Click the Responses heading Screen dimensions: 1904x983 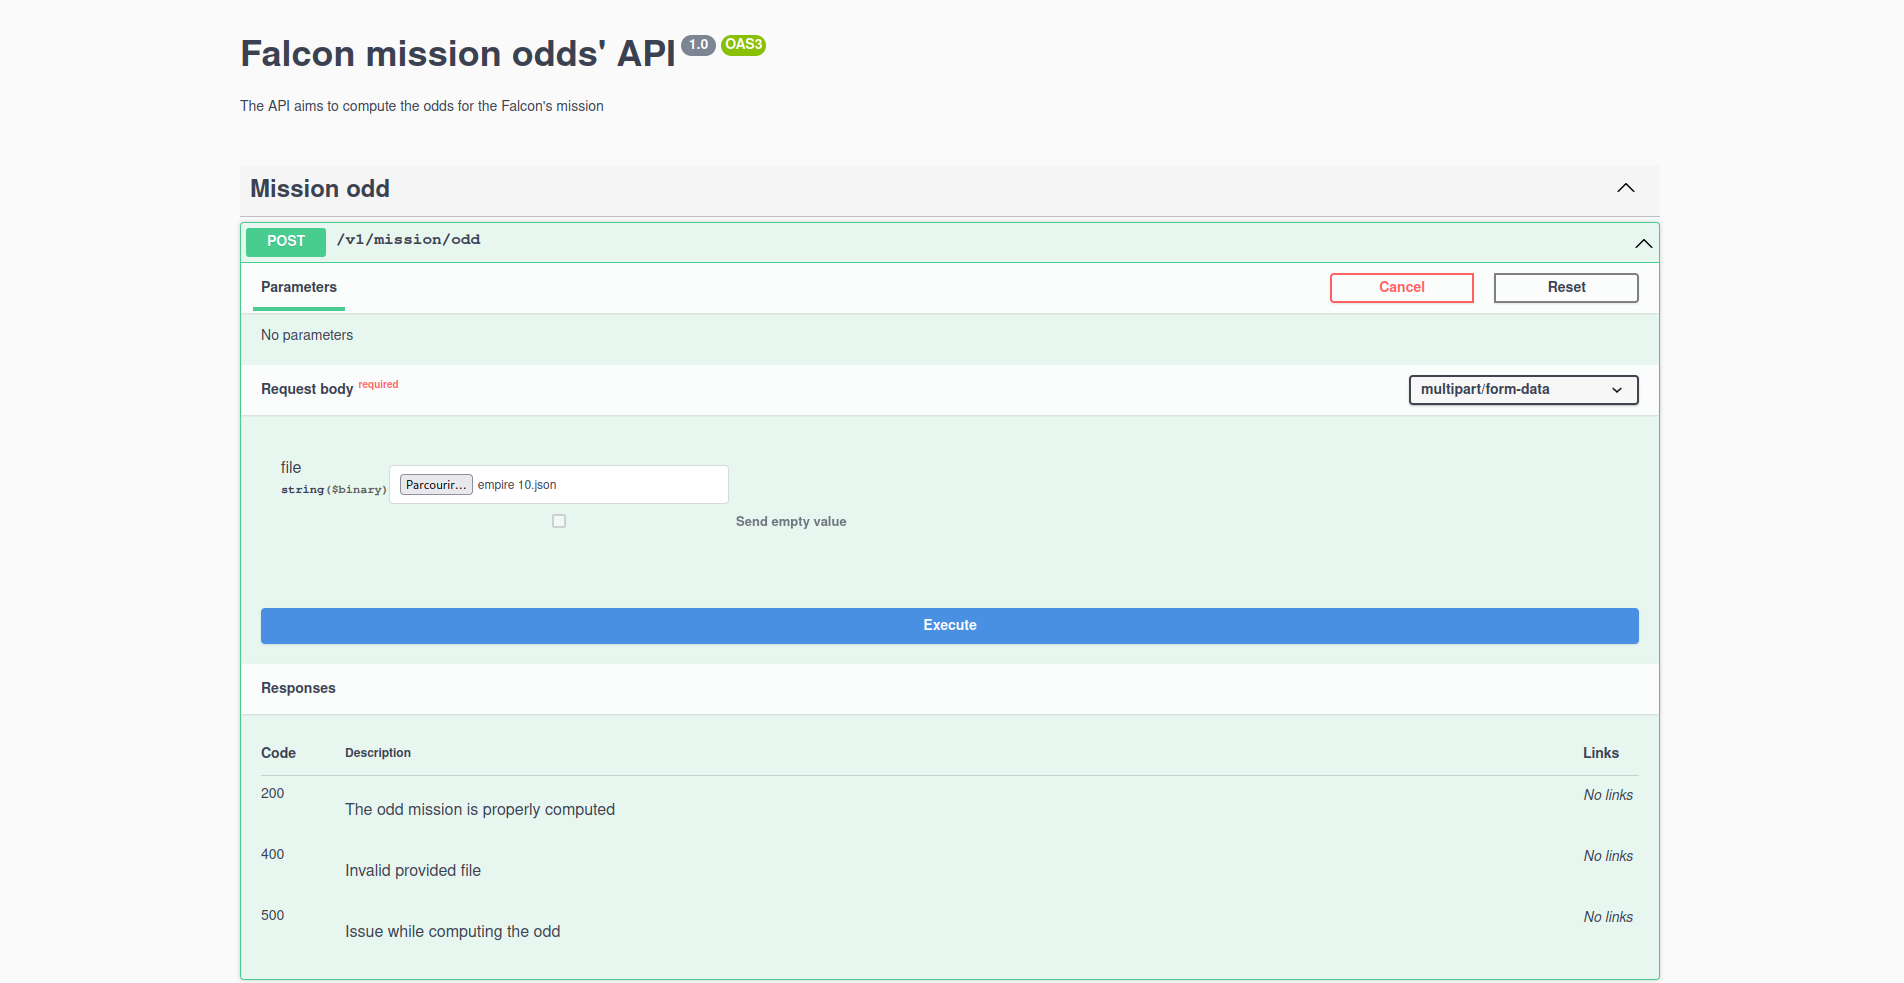tap(298, 688)
